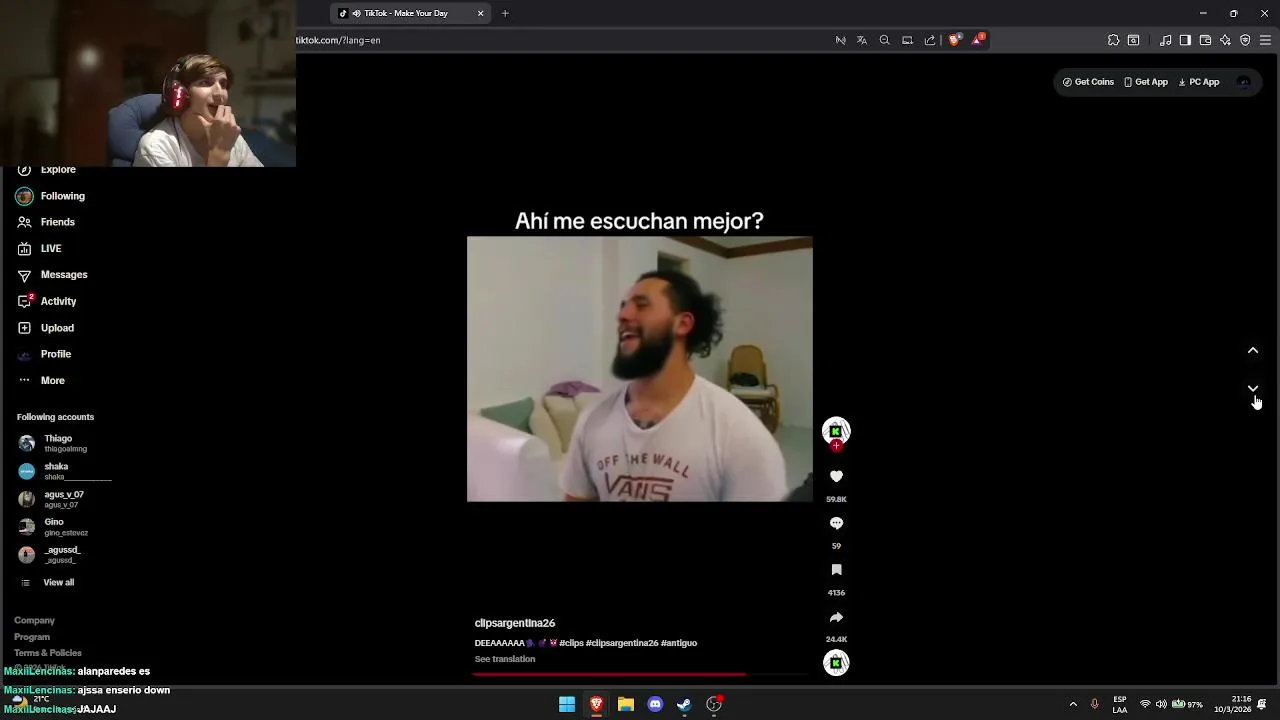Click the zoom magnifier icon in address bar

[884, 40]
